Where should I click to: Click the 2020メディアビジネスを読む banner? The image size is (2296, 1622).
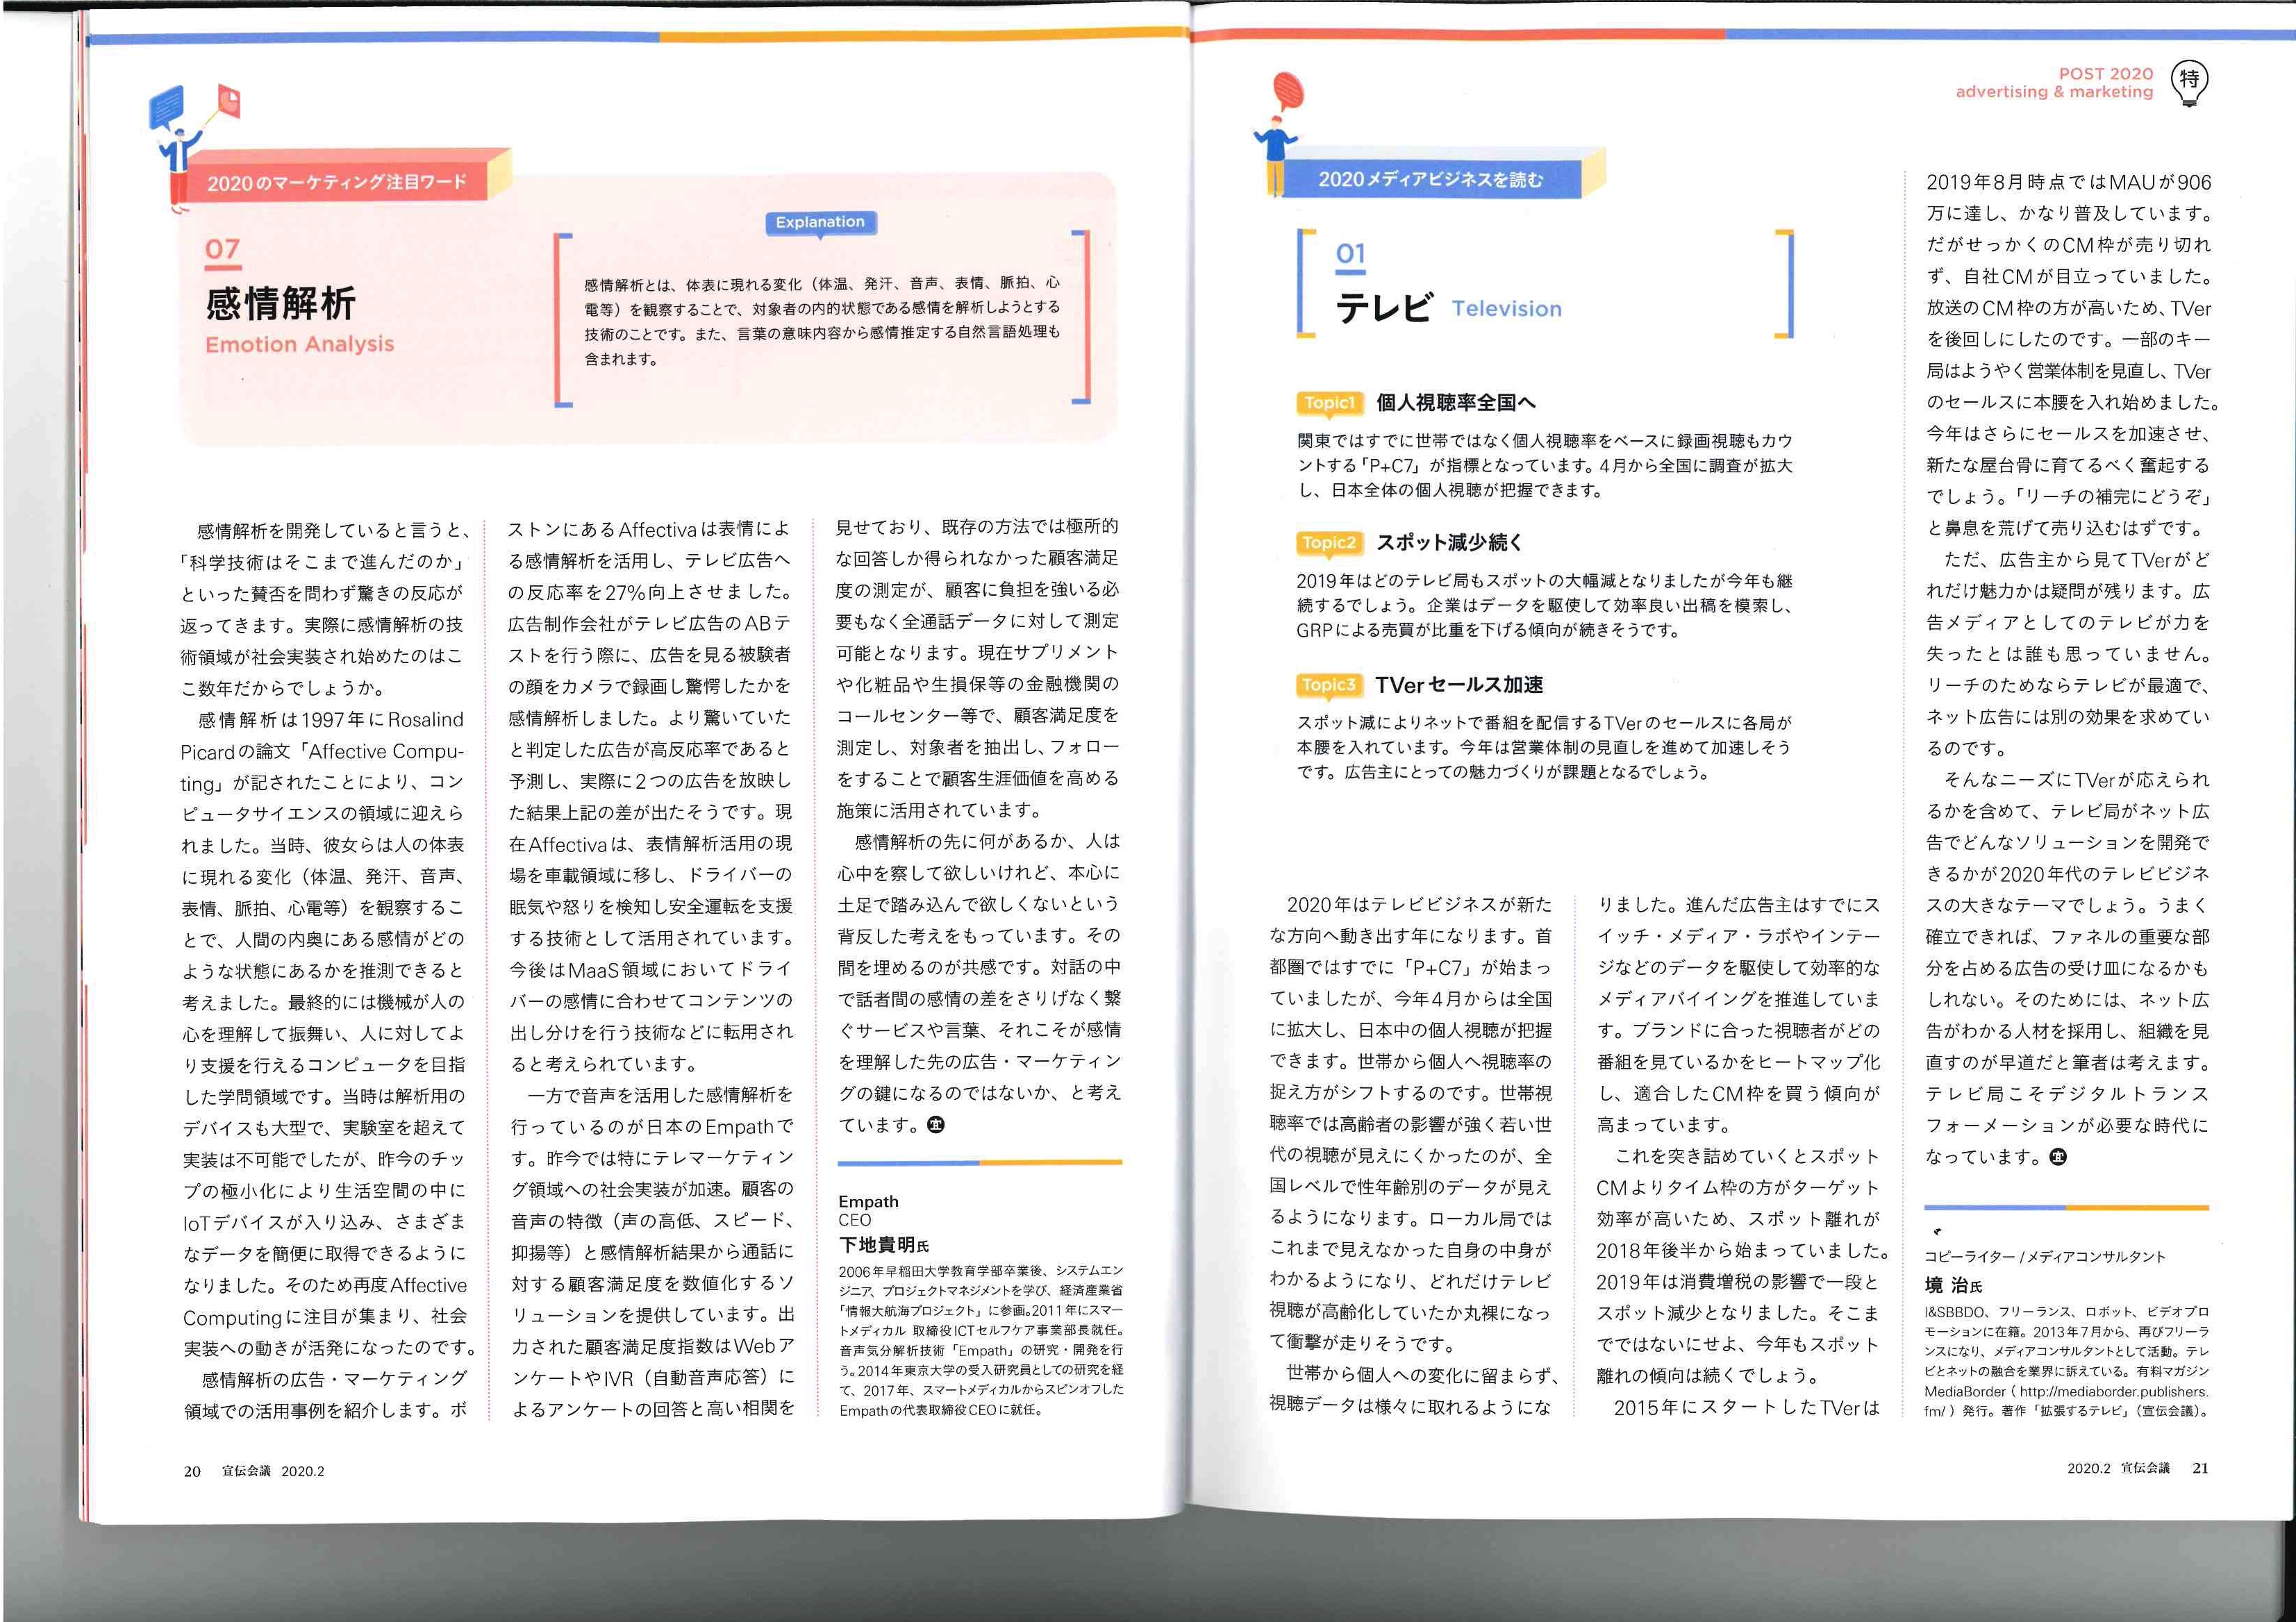coord(1430,180)
